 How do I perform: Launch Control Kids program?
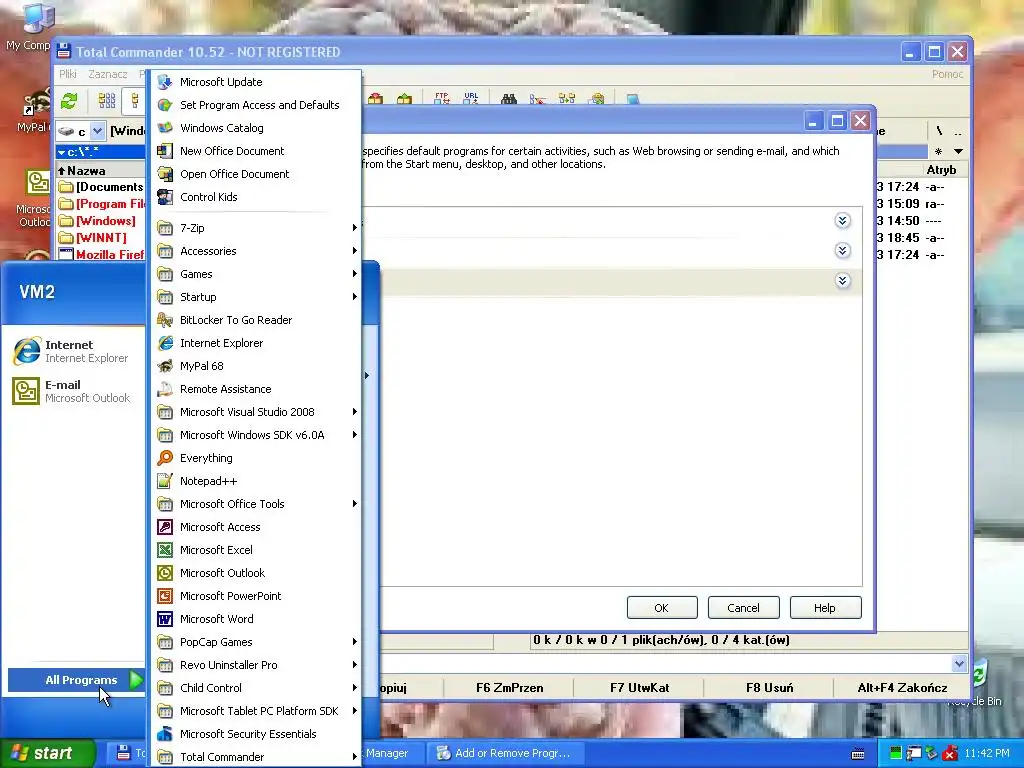tap(256, 197)
